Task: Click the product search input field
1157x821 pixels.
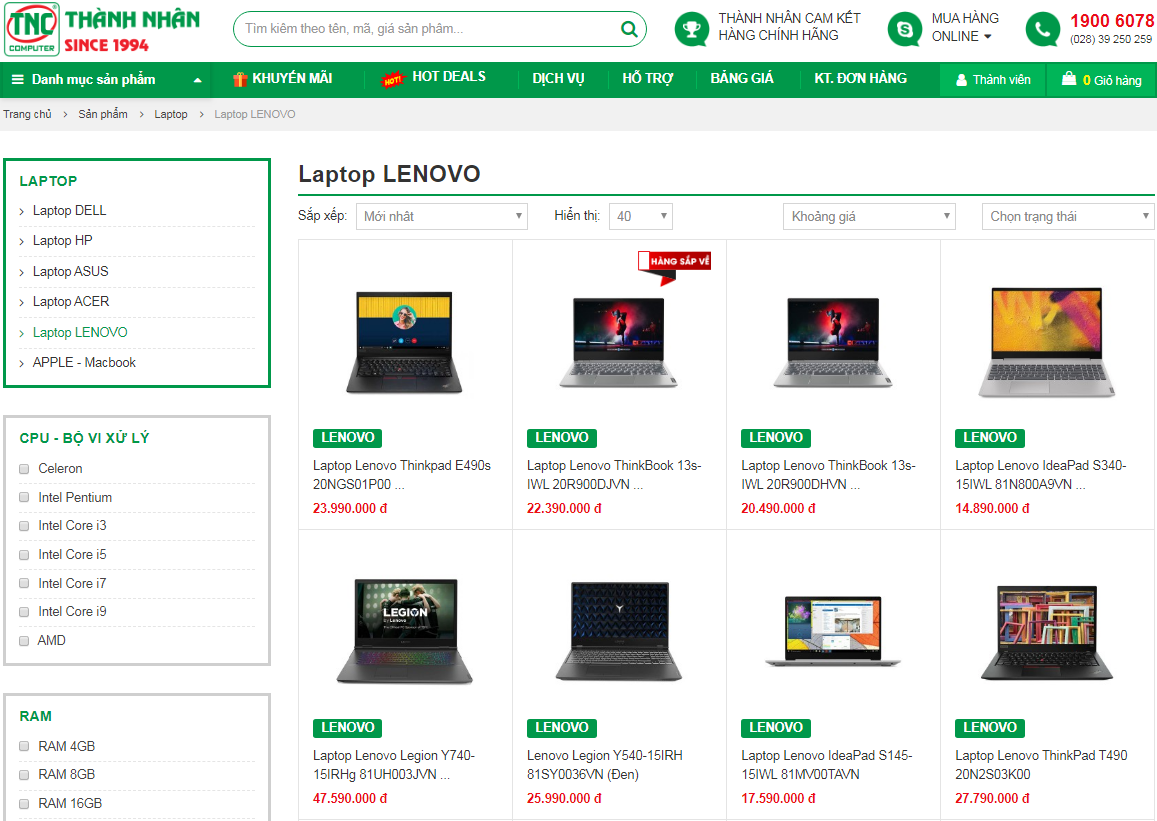Action: point(428,29)
